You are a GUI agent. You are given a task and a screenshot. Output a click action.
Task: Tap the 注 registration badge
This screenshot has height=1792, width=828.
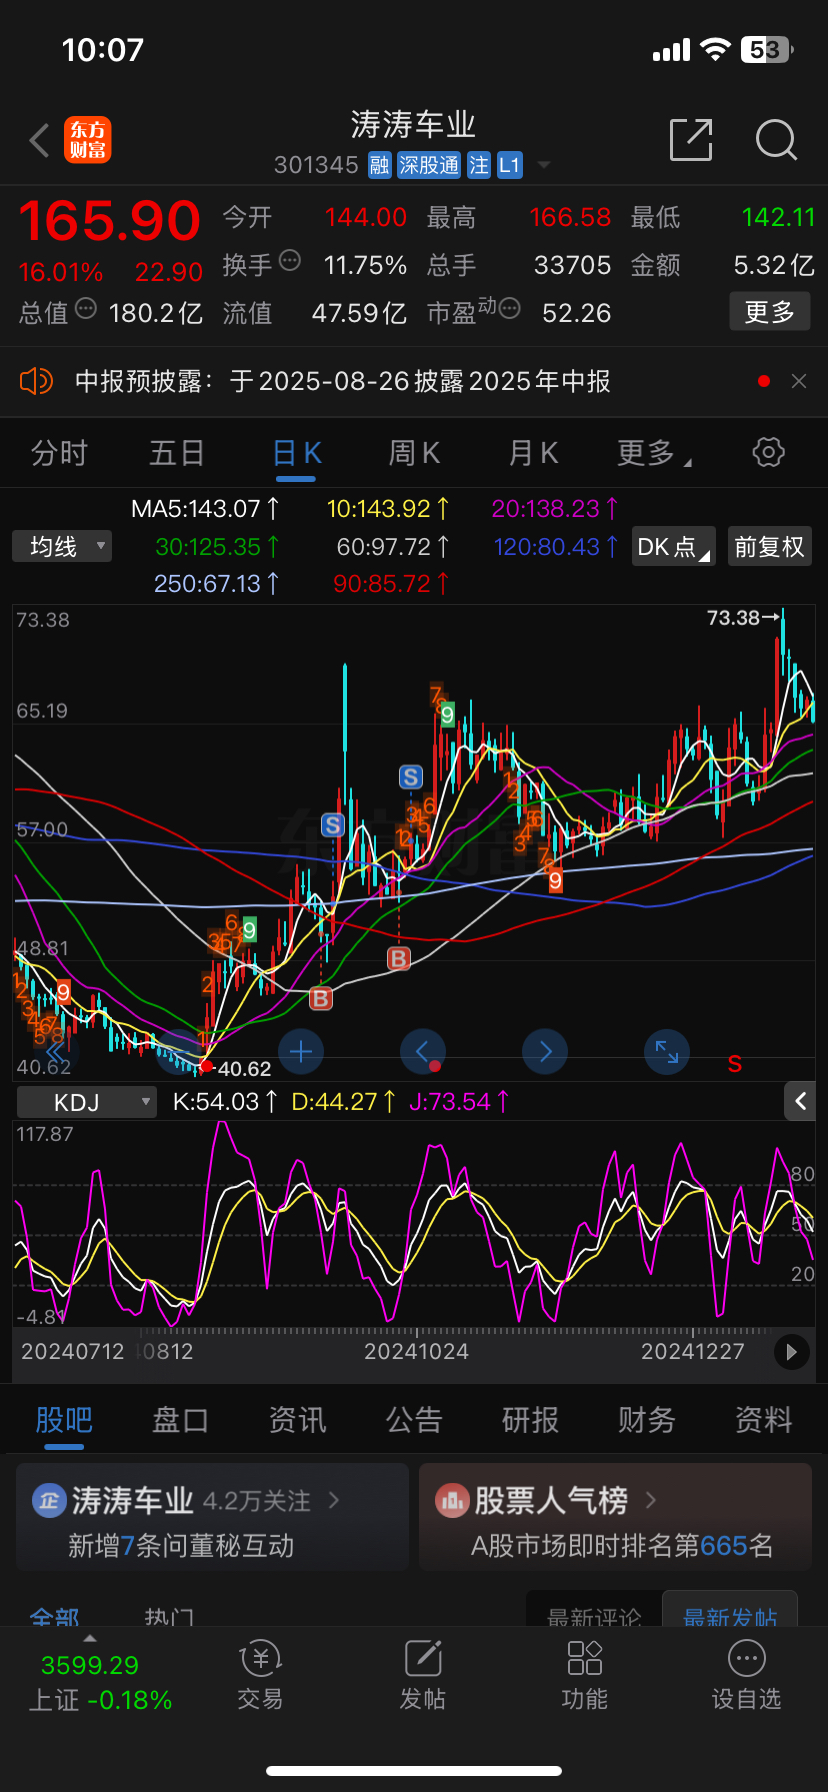(x=479, y=165)
